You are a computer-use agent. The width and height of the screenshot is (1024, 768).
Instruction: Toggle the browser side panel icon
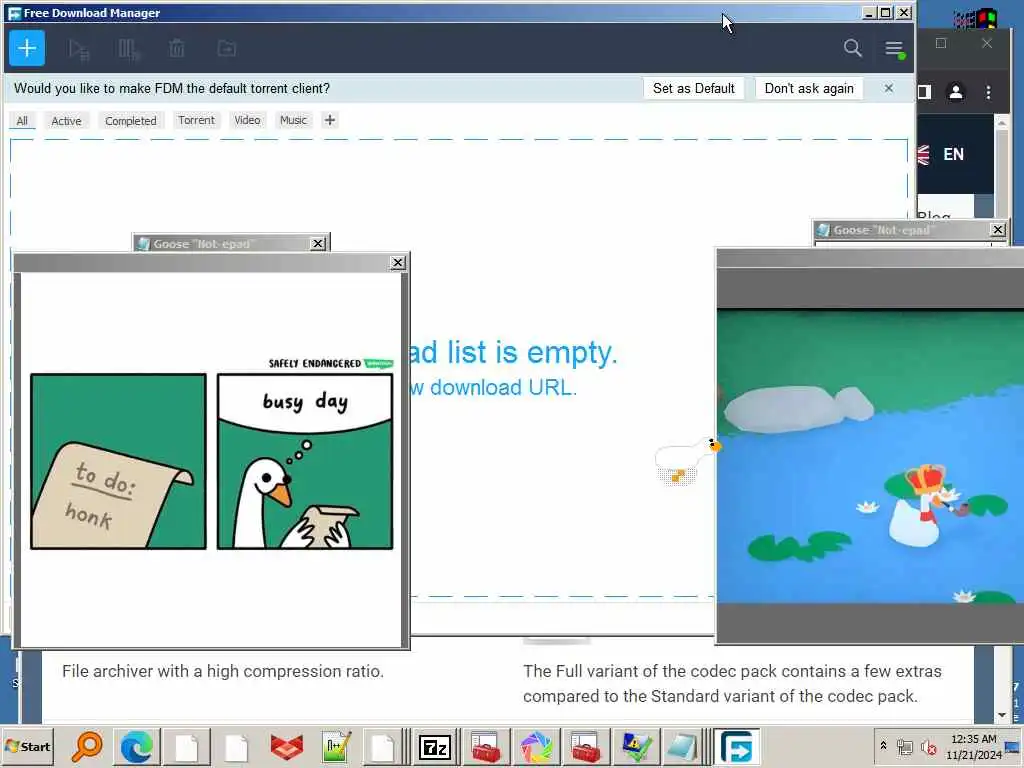pyautogui.click(x=924, y=92)
